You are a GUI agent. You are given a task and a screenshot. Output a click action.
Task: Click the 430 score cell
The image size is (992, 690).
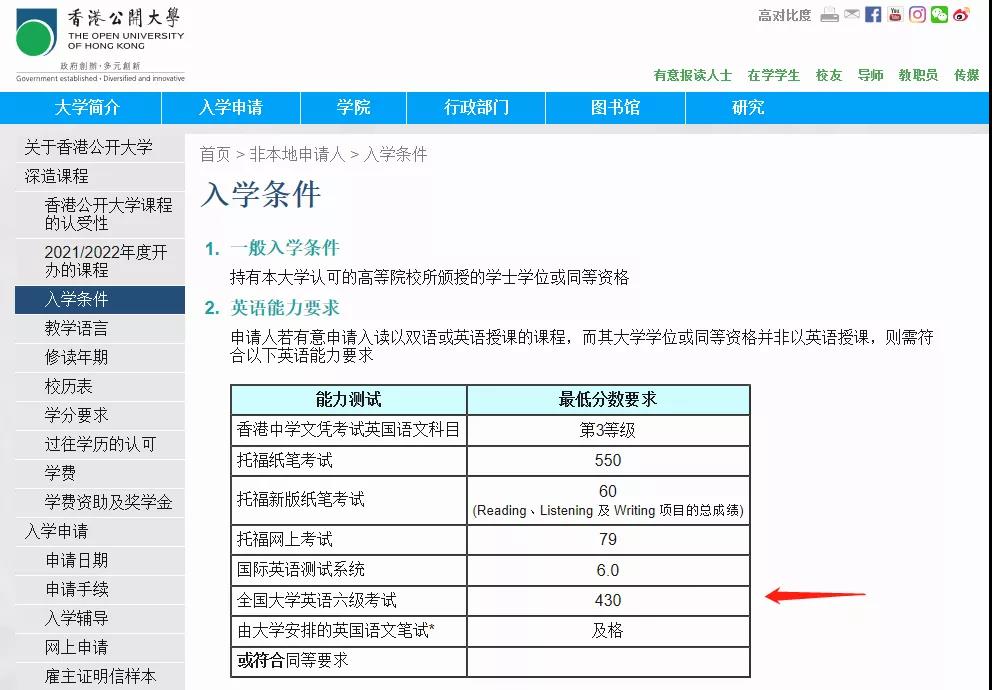(608, 600)
